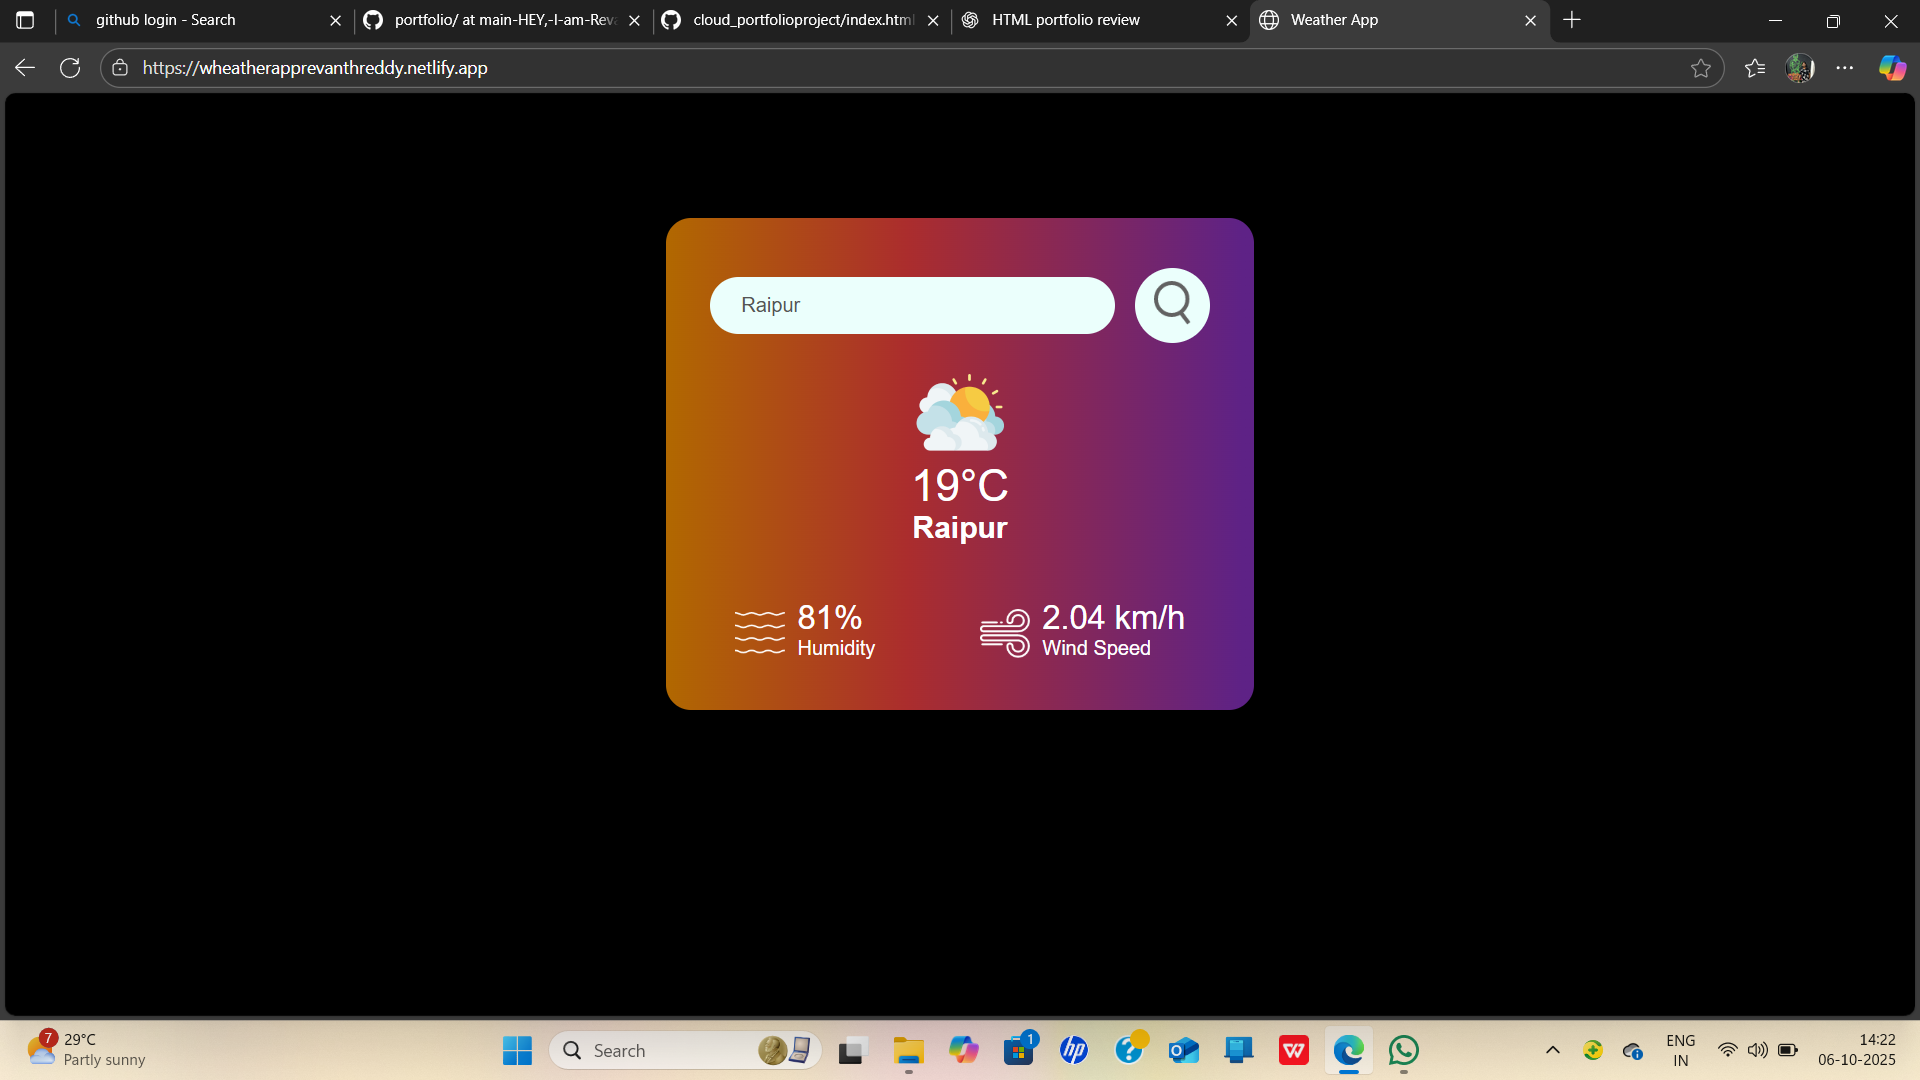The height and width of the screenshot is (1080, 1920).
Task: Open the taskbar weather widget
Action: [x=85, y=1050]
